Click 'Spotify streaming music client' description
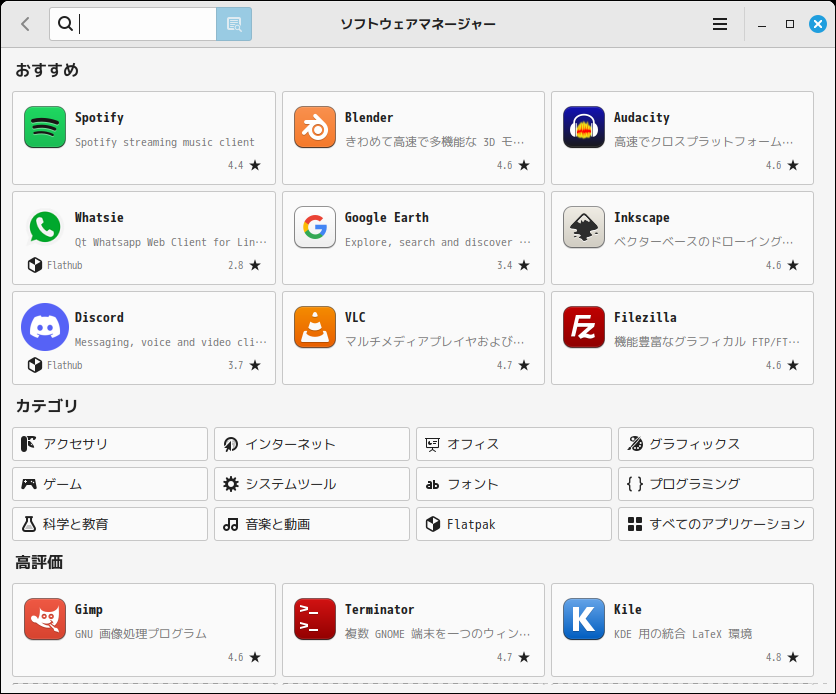Image resolution: width=836 pixels, height=694 pixels. (x=165, y=142)
